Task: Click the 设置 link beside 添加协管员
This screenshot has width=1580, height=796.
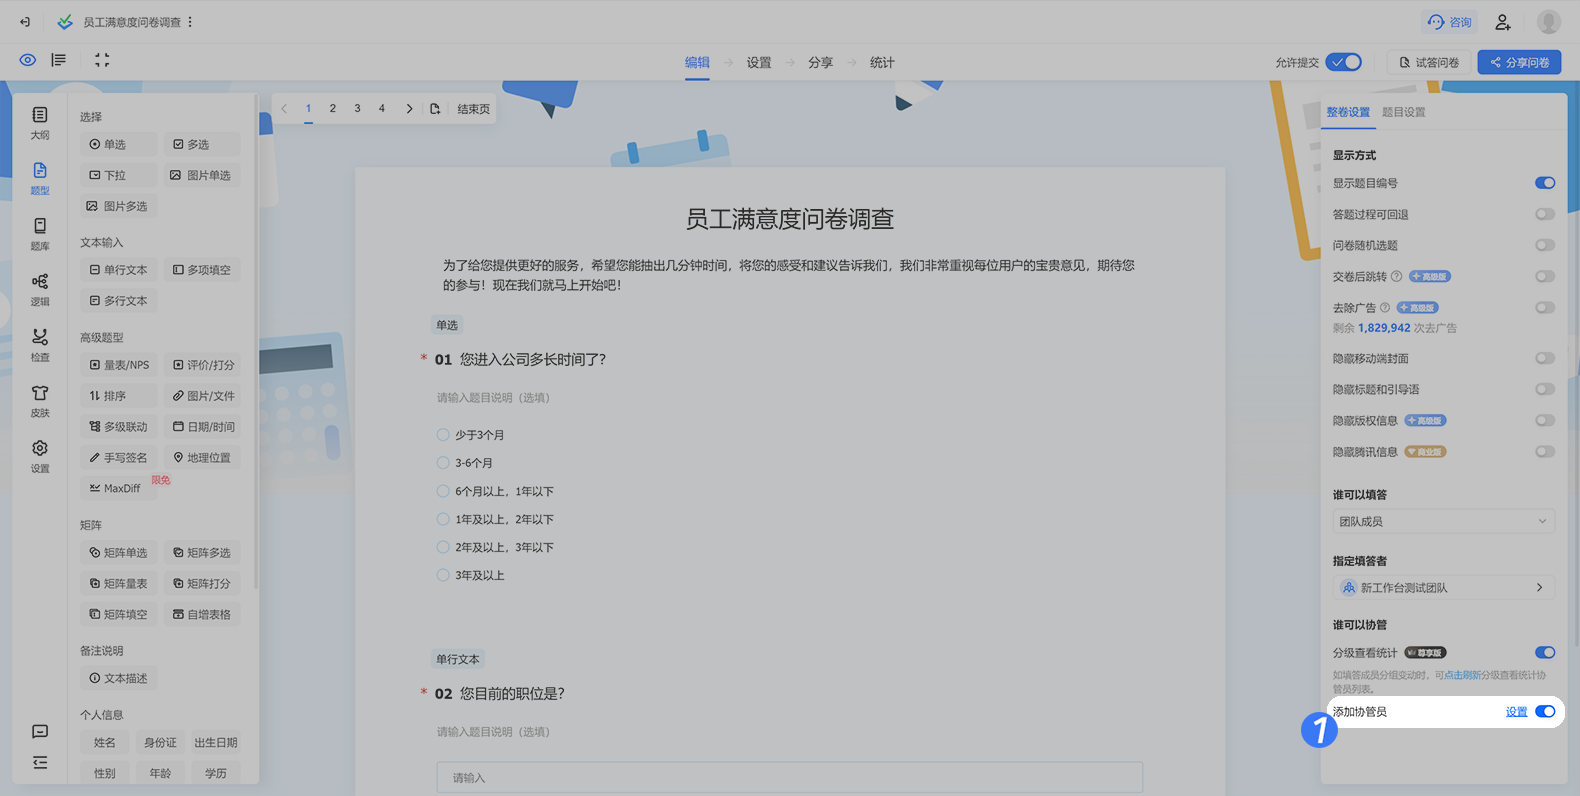Action: [x=1516, y=712]
